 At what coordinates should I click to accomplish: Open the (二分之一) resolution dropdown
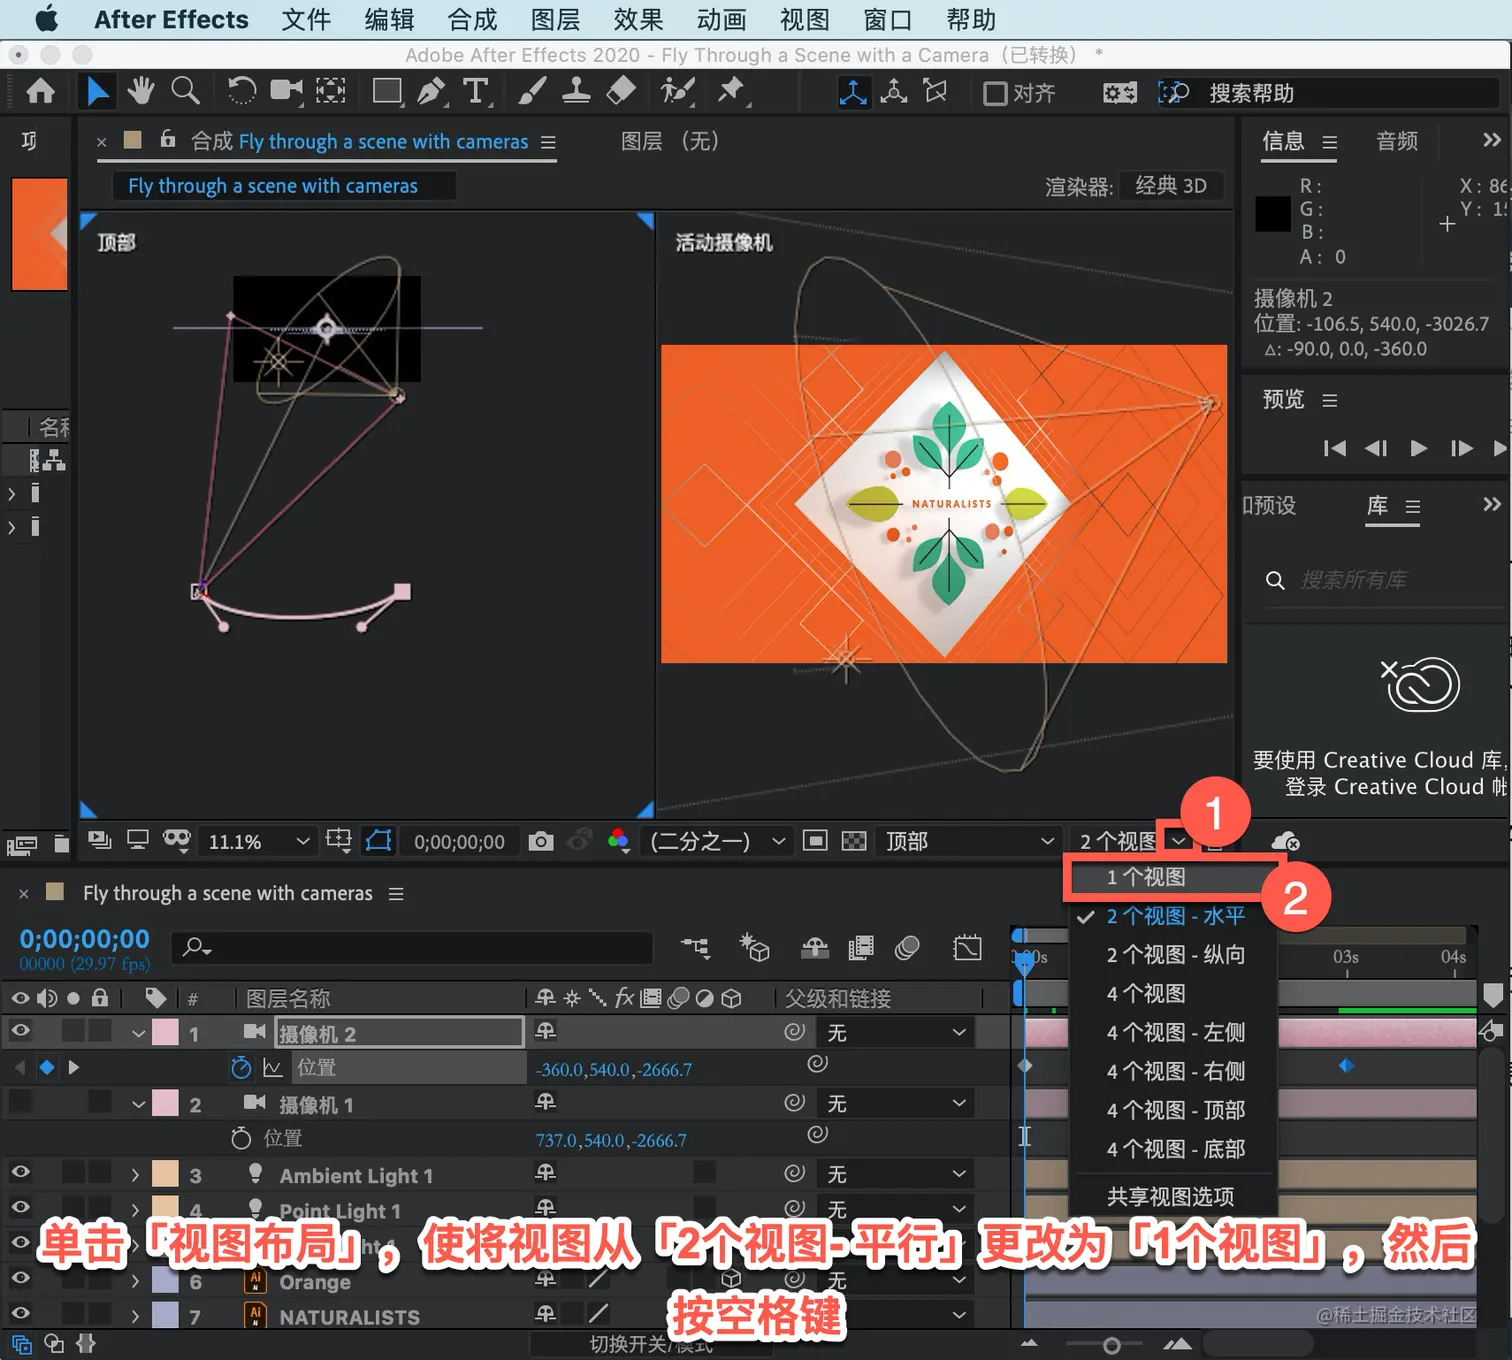point(716,842)
